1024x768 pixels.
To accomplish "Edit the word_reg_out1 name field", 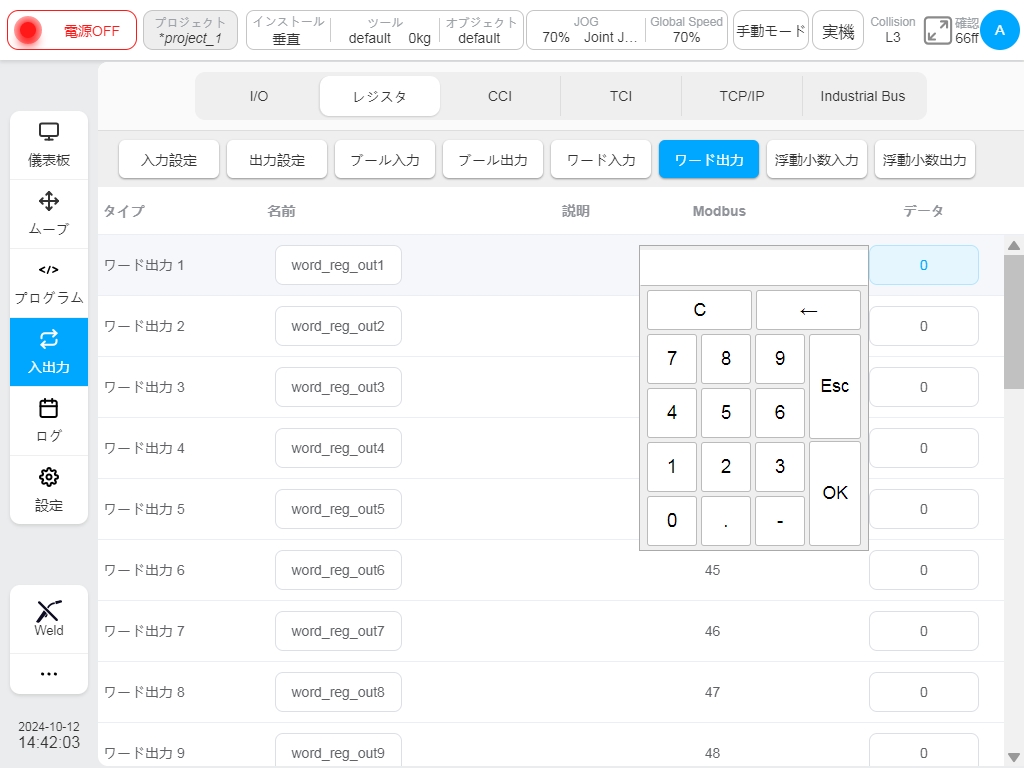I will (x=338, y=265).
